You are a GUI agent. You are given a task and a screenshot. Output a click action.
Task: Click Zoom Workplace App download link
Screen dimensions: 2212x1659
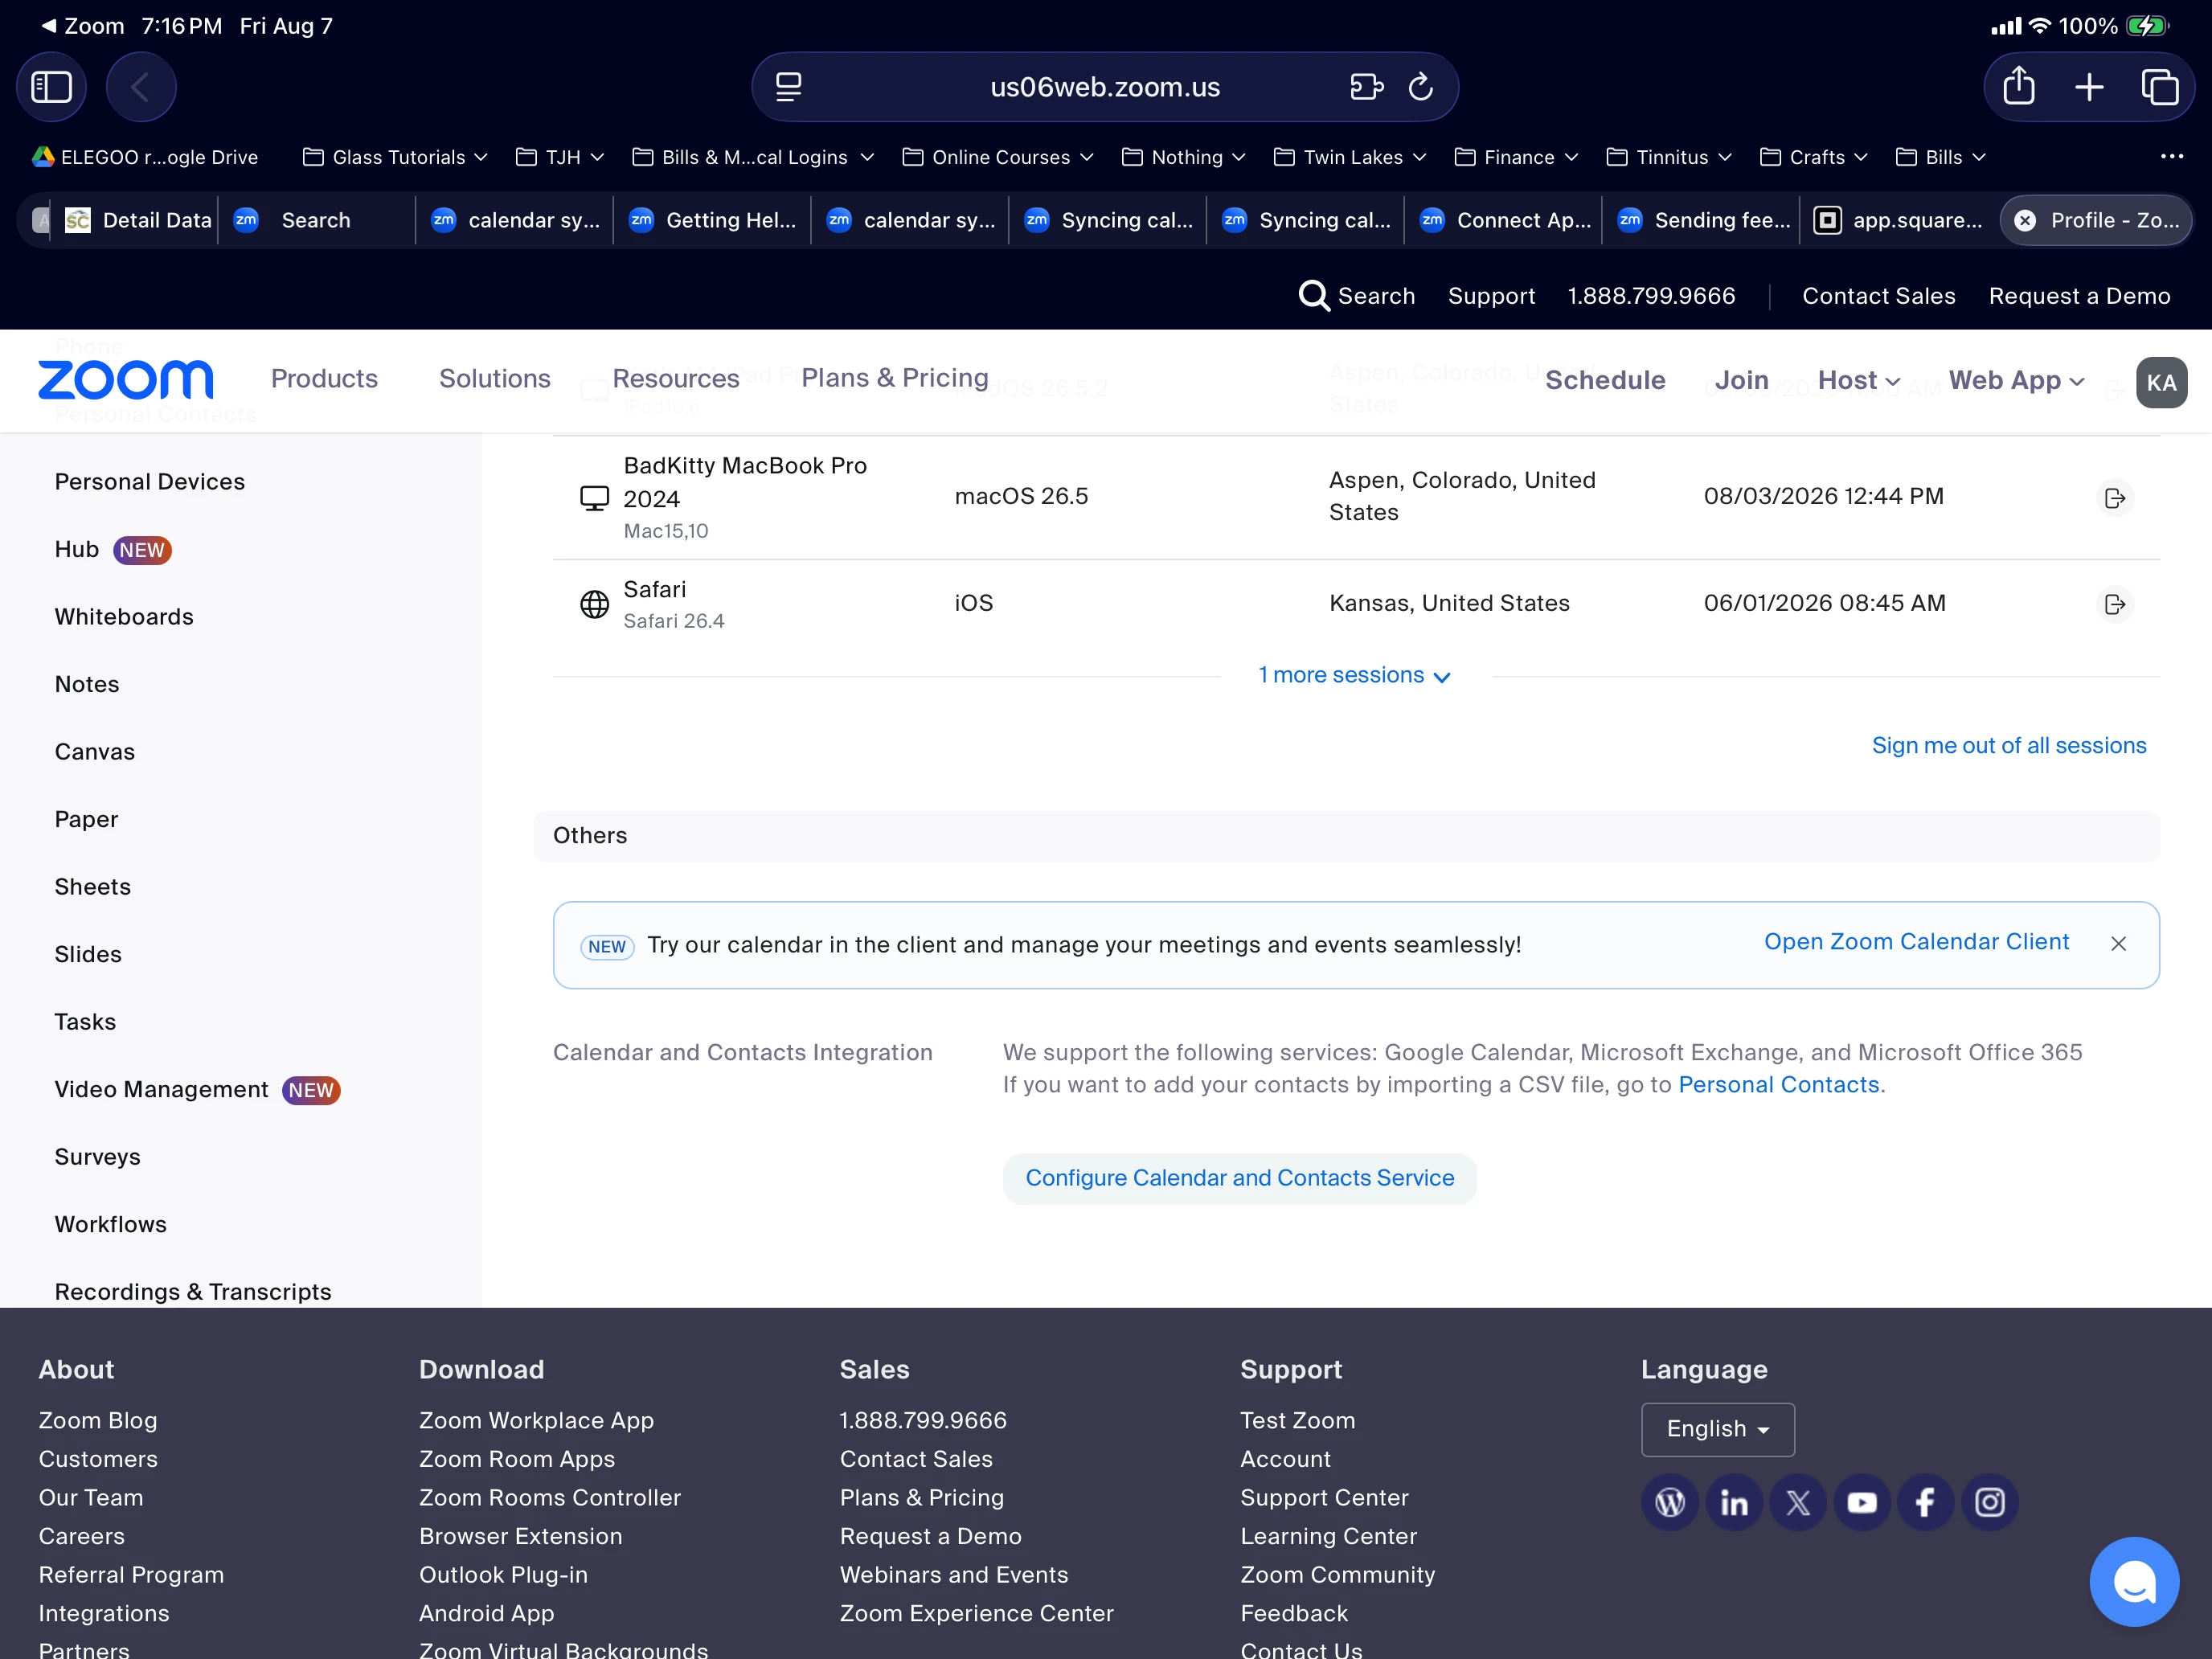coord(536,1420)
